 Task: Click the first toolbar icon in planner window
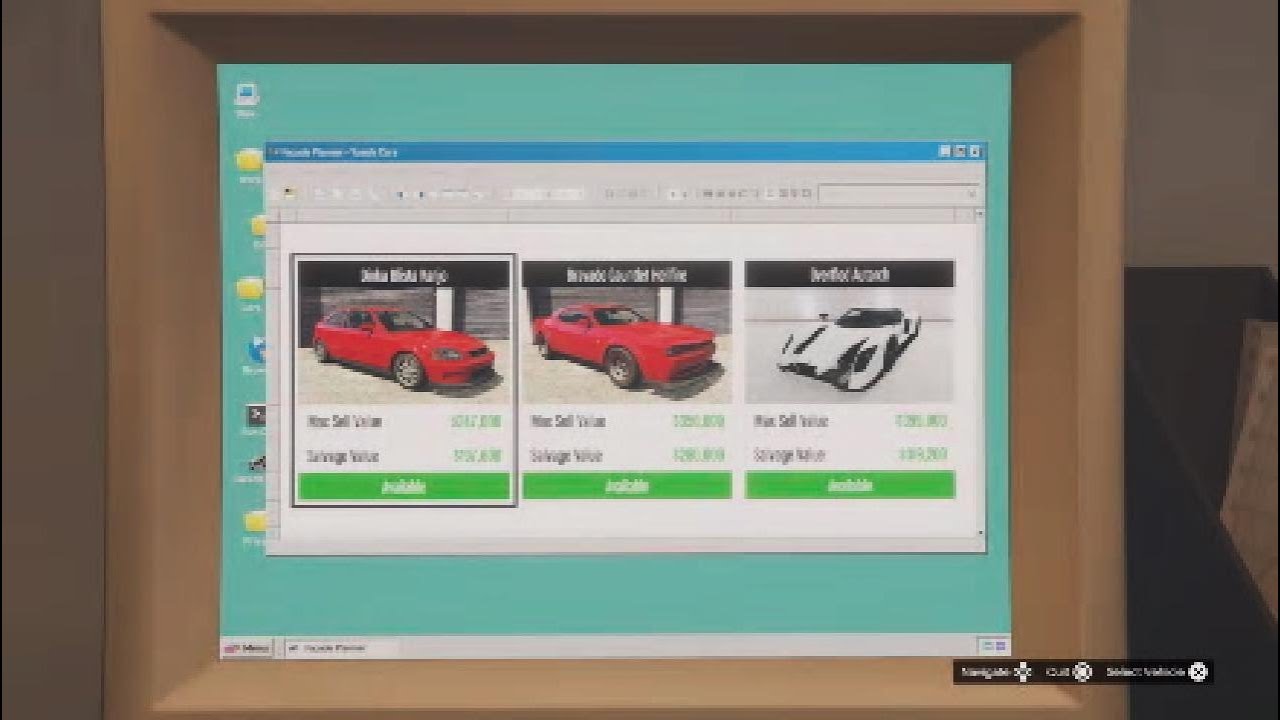pos(288,193)
